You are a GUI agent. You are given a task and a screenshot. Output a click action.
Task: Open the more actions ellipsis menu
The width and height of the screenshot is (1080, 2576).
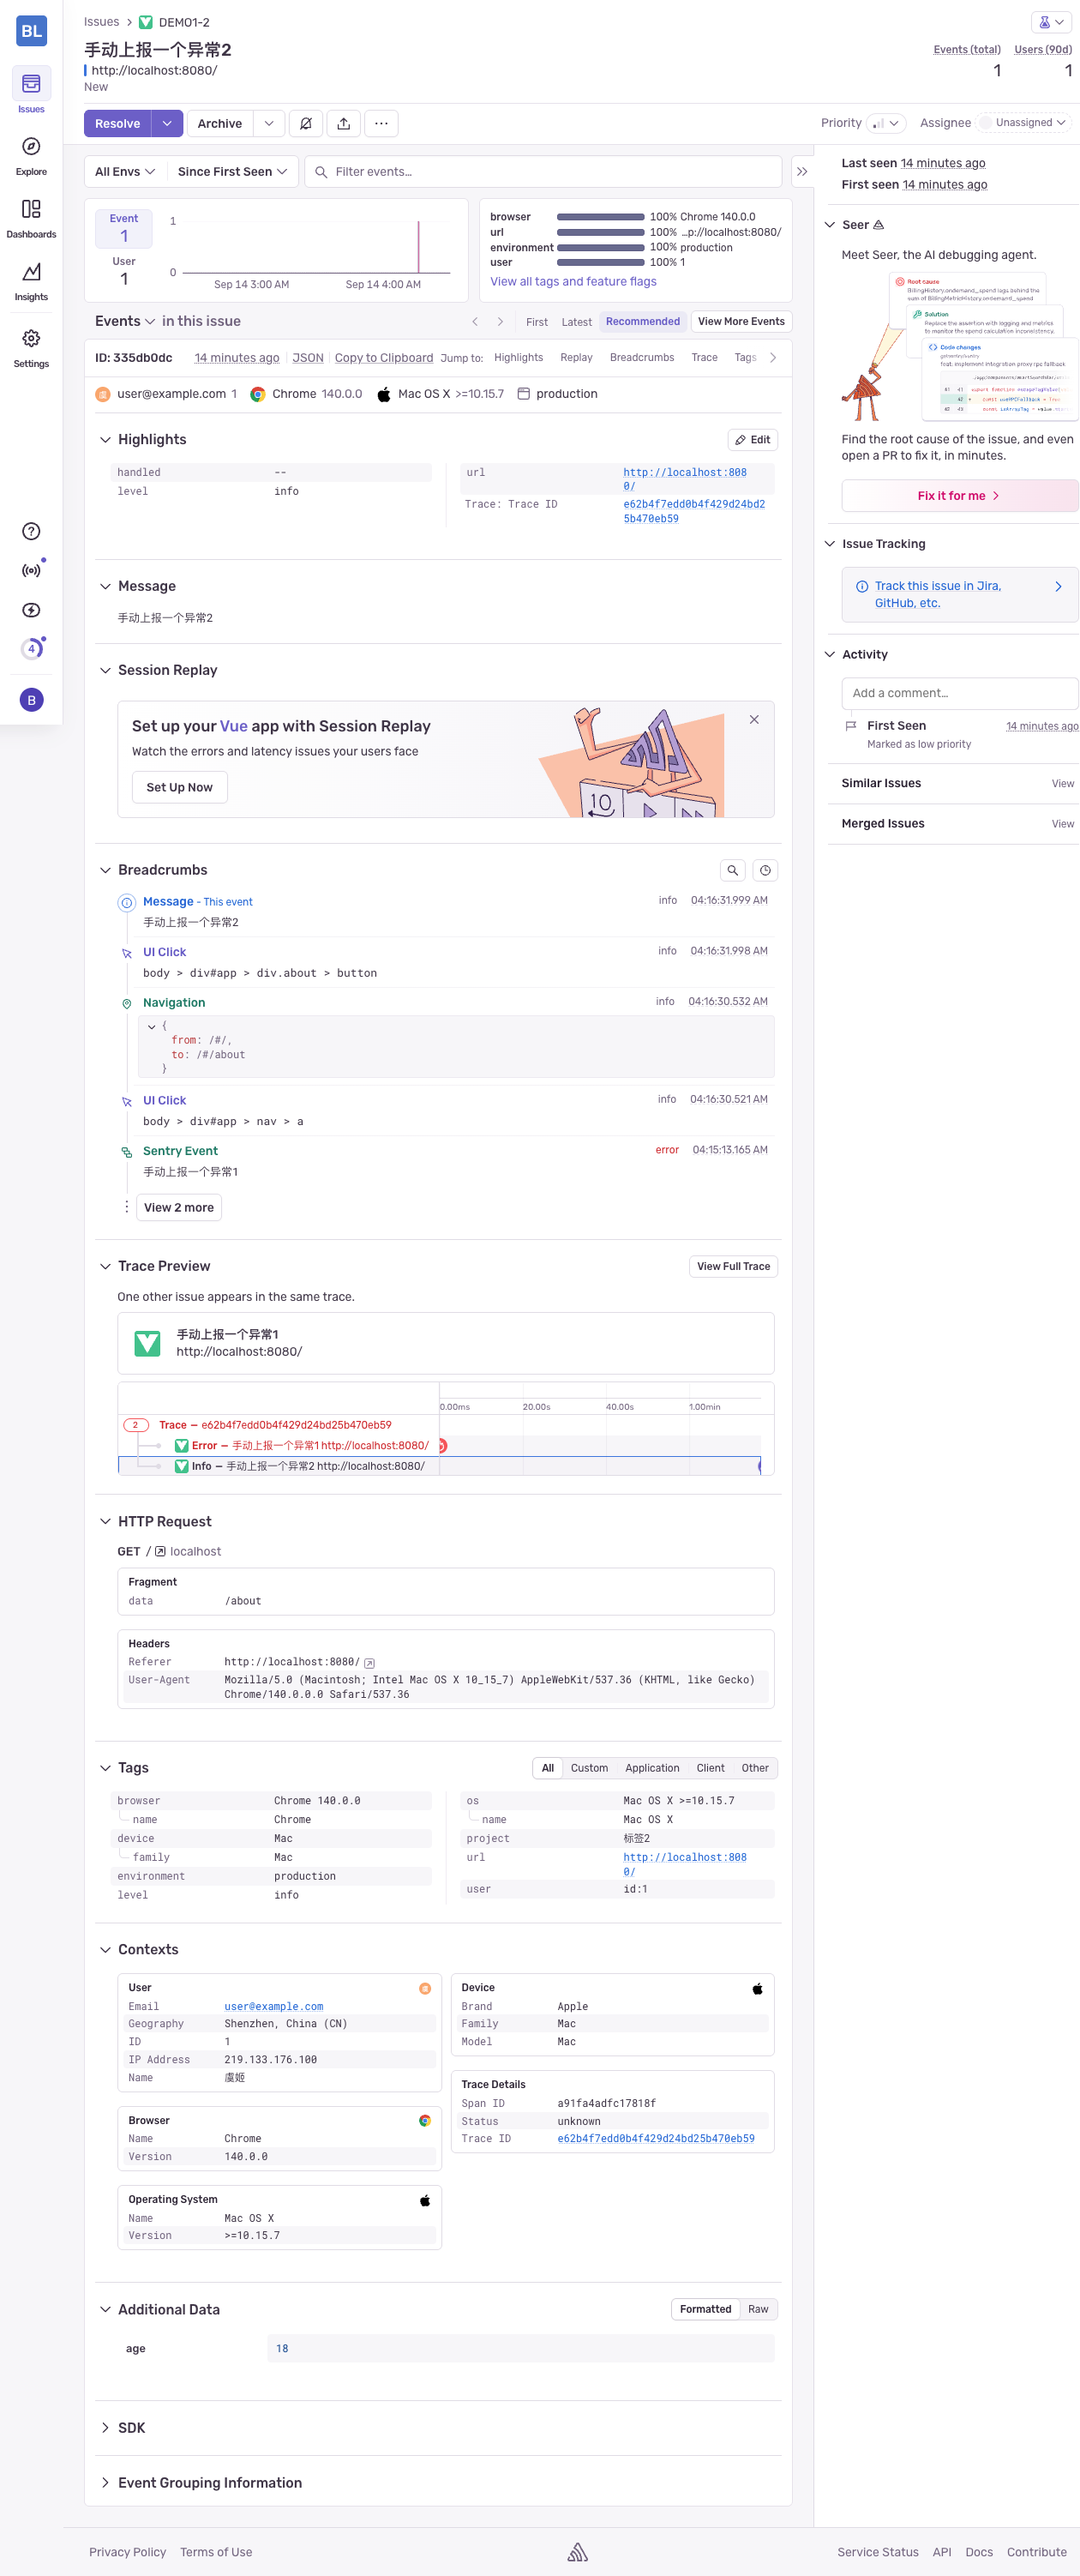tap(381, 123)
